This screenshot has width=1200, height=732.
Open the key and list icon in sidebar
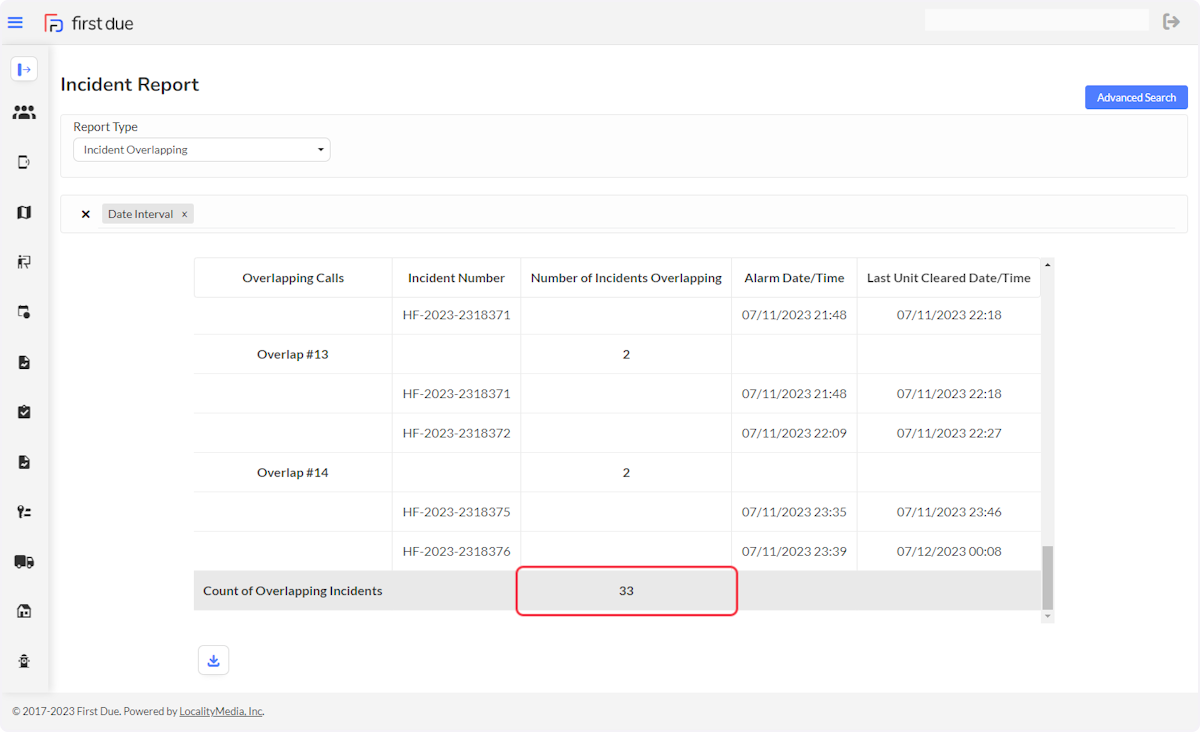point(24,512)
